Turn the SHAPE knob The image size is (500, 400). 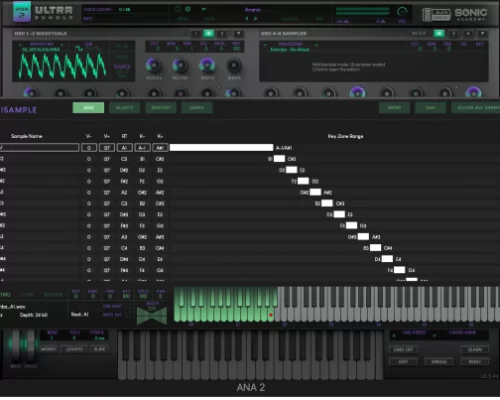234,65
